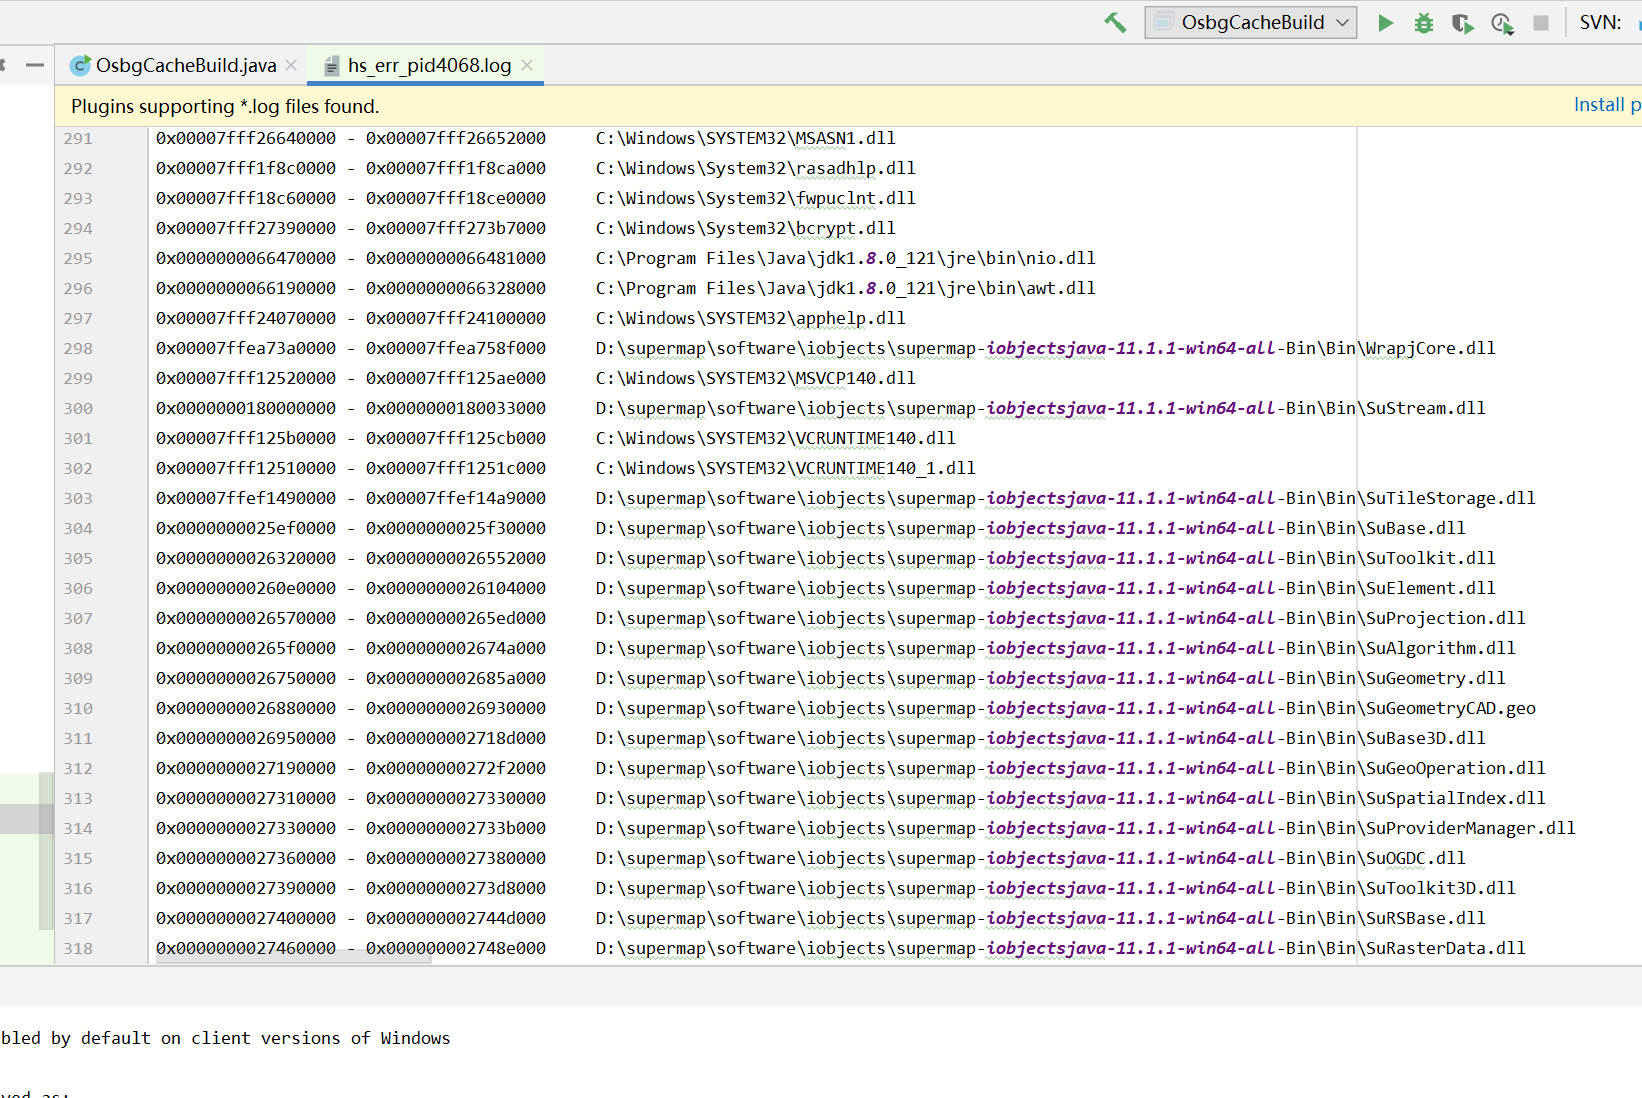Click the WrapjCore.dll path on line 298

point(1045,348)
